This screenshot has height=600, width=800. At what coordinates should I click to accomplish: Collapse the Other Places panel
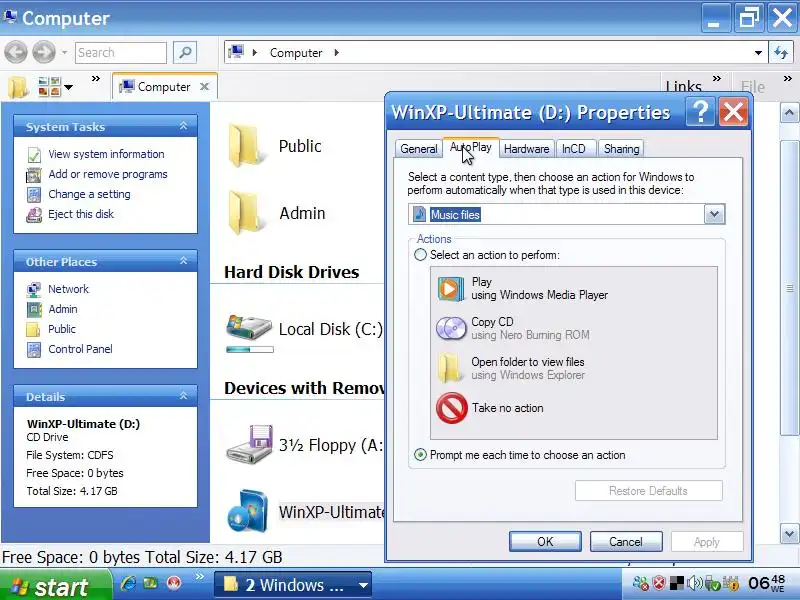pyautogui.click(x=183, y=261)
